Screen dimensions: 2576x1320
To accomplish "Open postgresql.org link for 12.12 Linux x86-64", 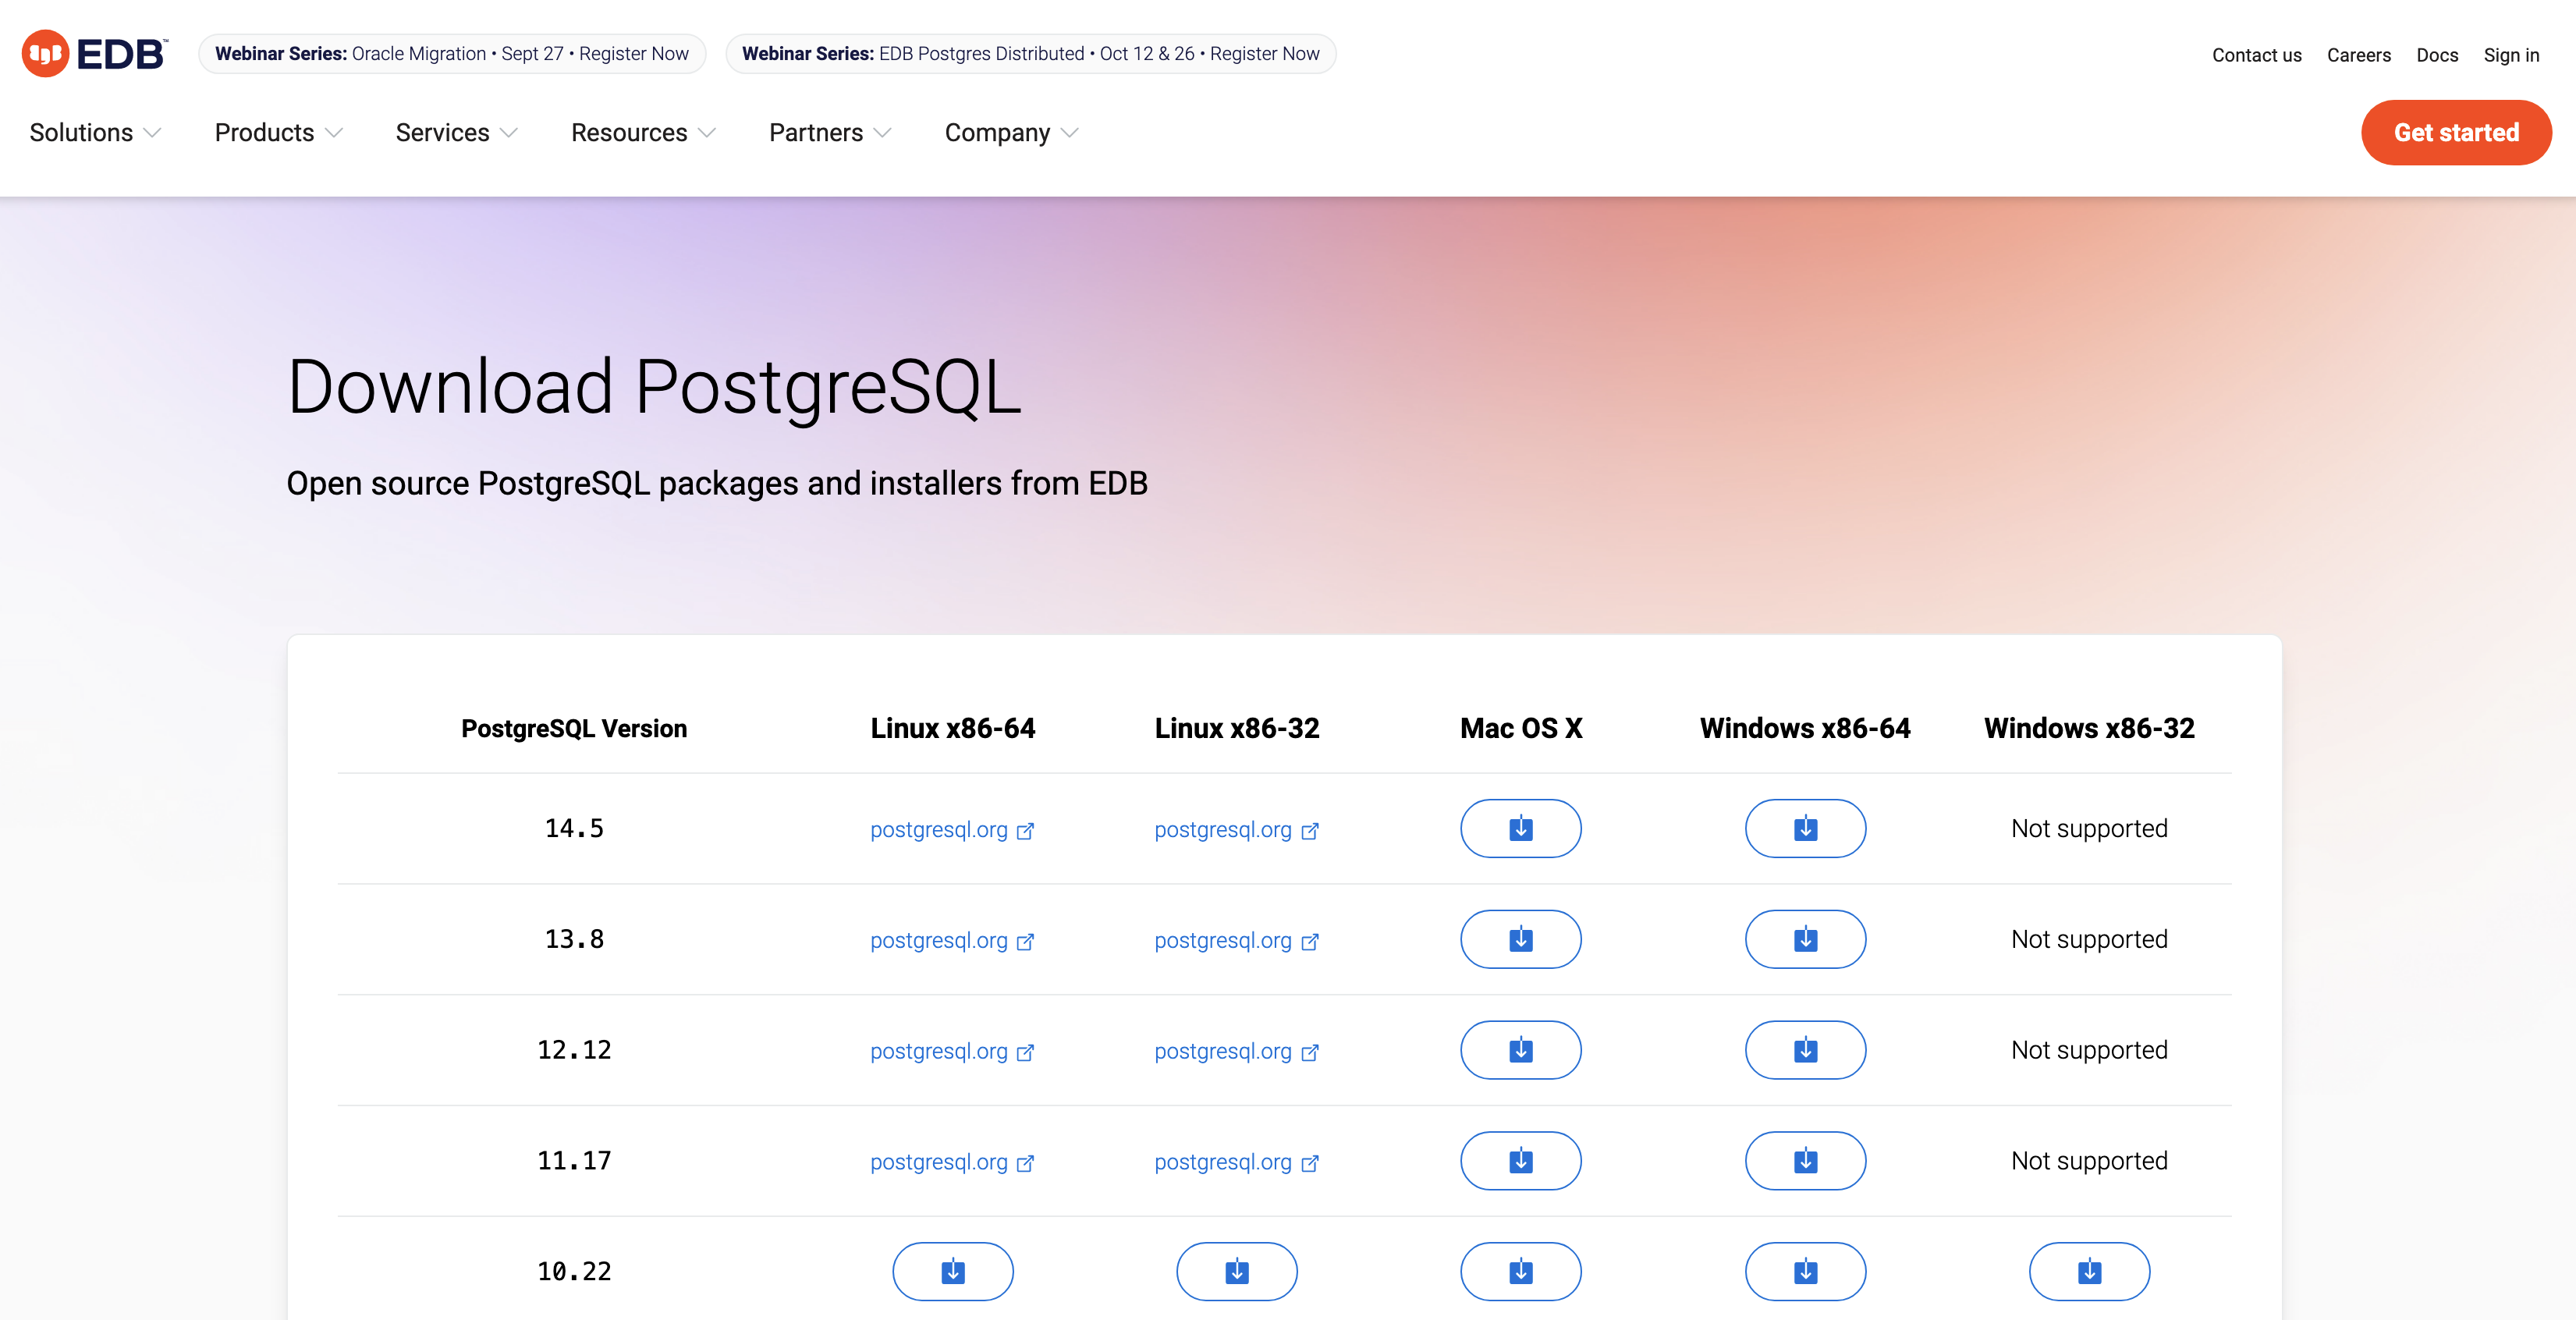I will tap(952, 1052).
